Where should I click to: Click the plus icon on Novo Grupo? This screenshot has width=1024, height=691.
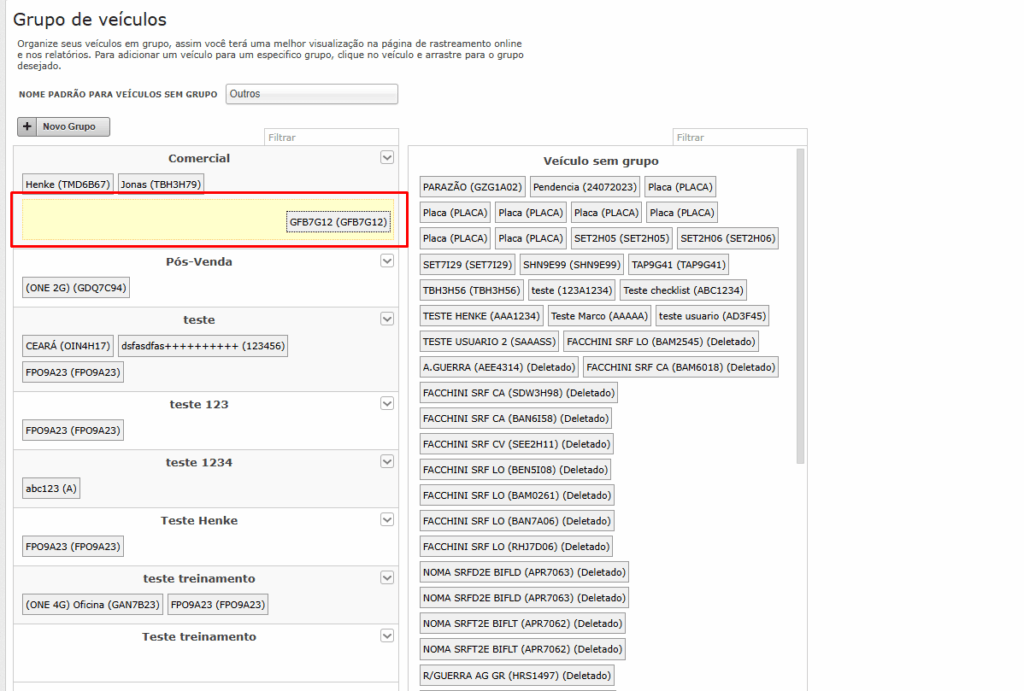[28, 127]
